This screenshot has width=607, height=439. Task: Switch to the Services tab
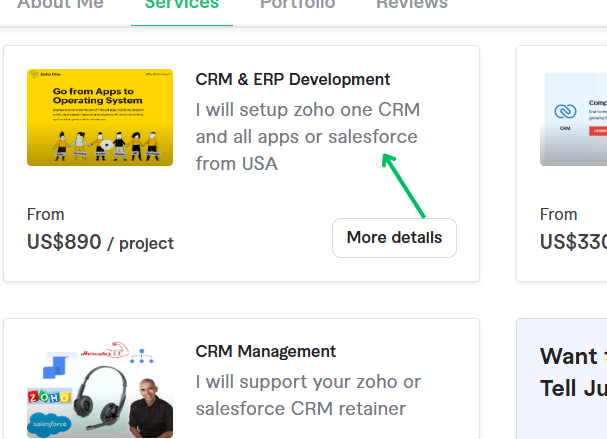click(x=181, y=4)
